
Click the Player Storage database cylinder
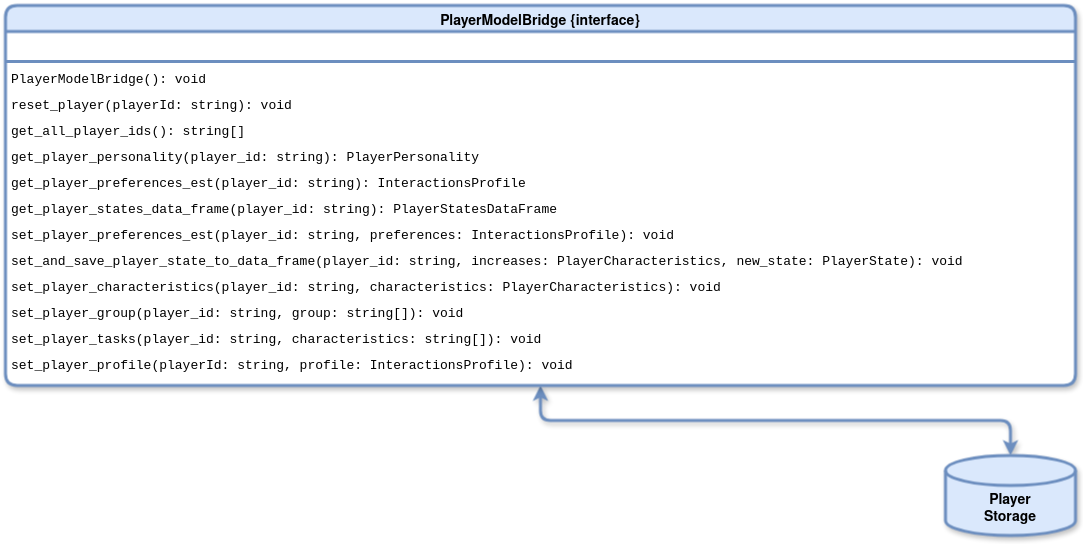coord(1010,495)
